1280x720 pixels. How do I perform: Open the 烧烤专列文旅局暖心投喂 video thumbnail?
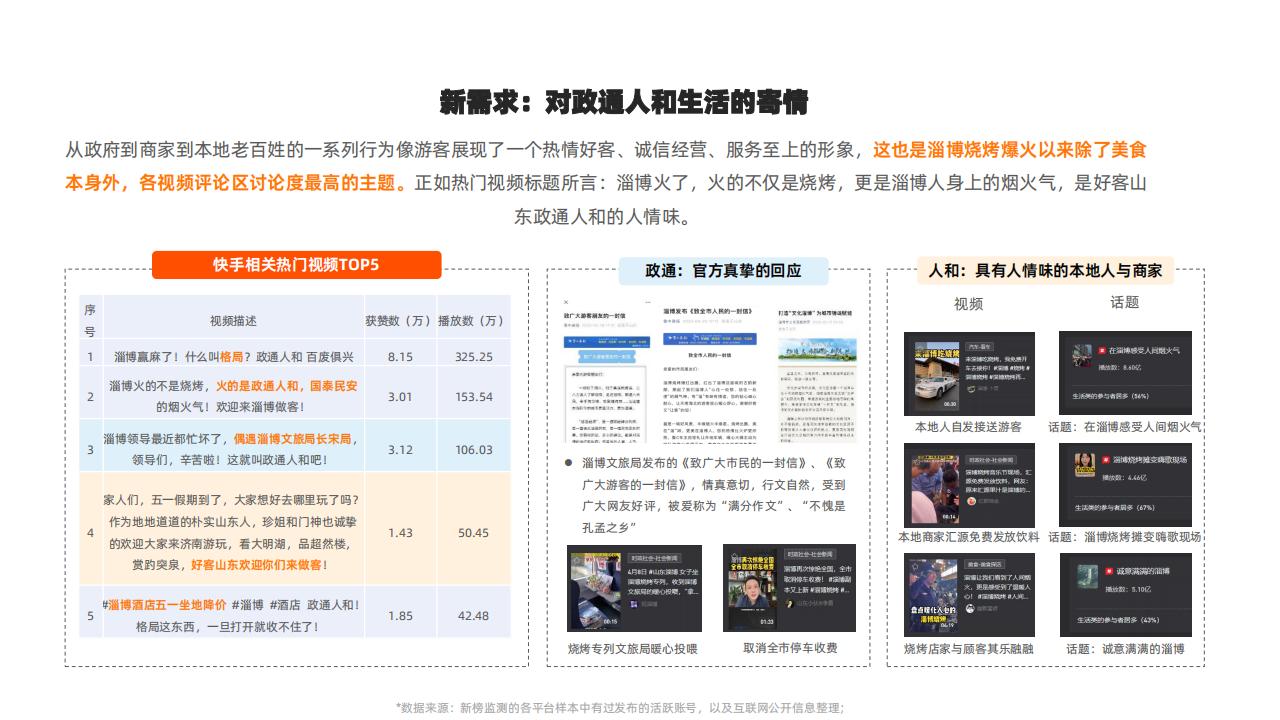[634, 588]
